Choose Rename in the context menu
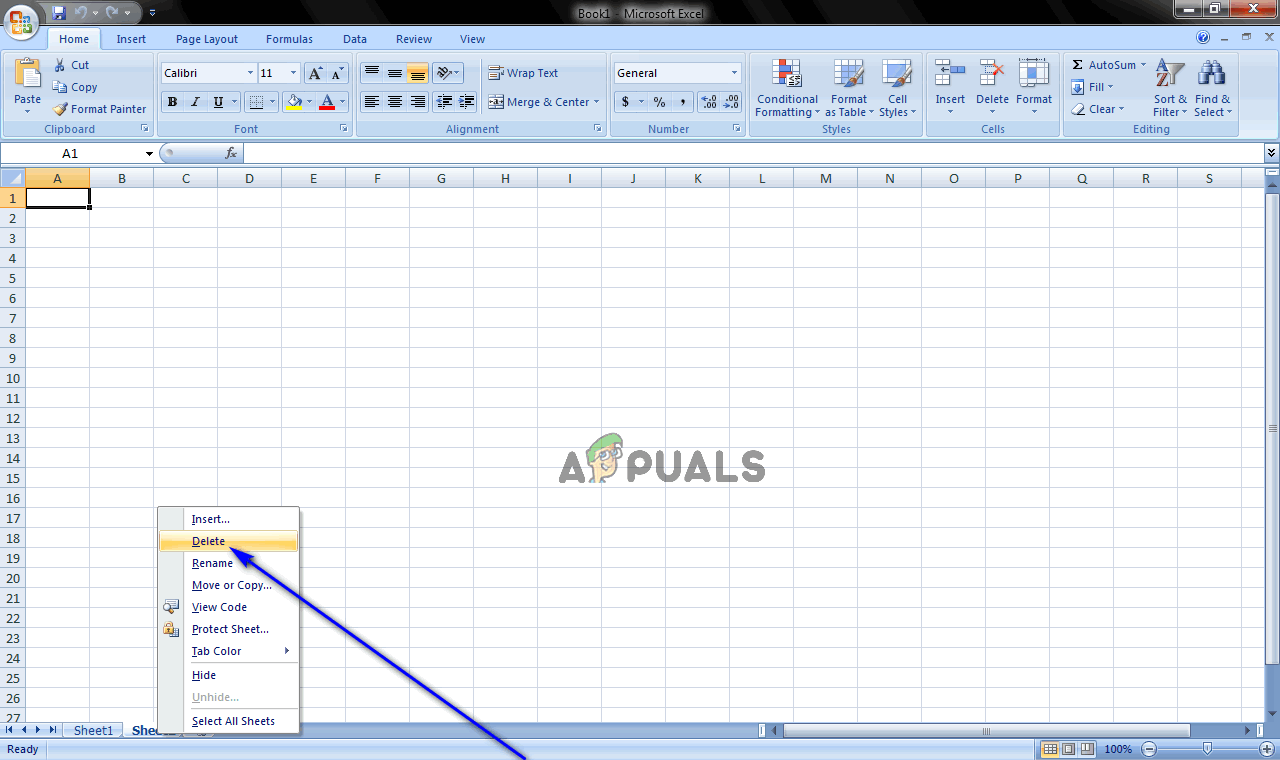Viewport: 1280px width, 760px height. click(x=228, y=563)
